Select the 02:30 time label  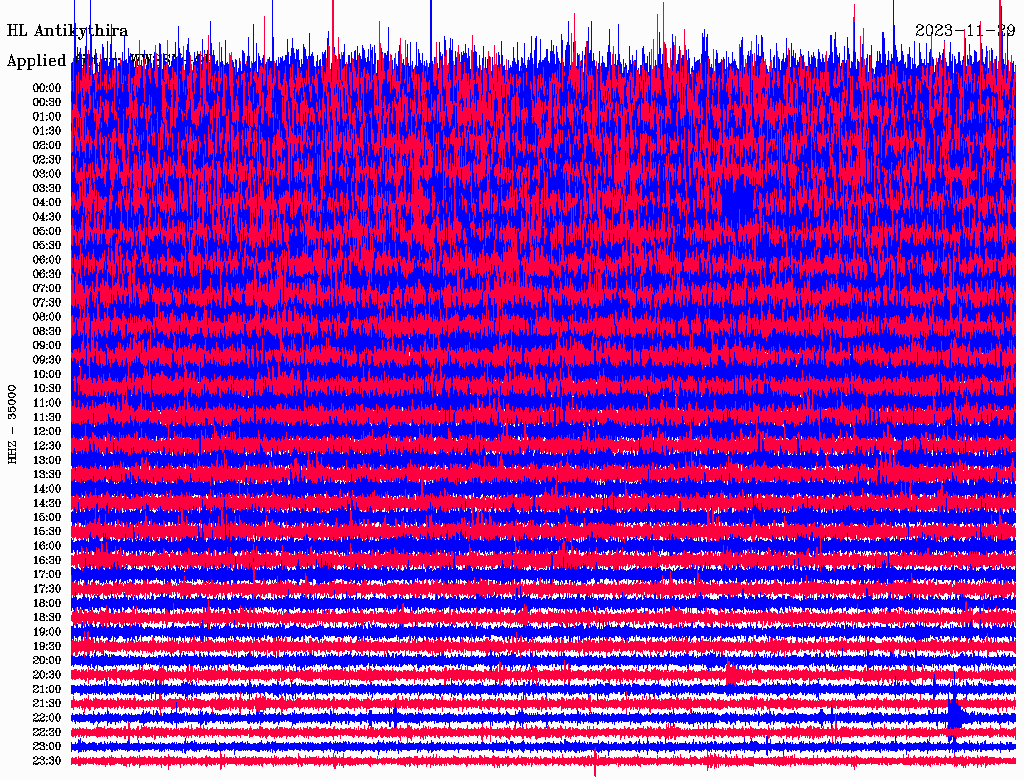coord(47,160)
